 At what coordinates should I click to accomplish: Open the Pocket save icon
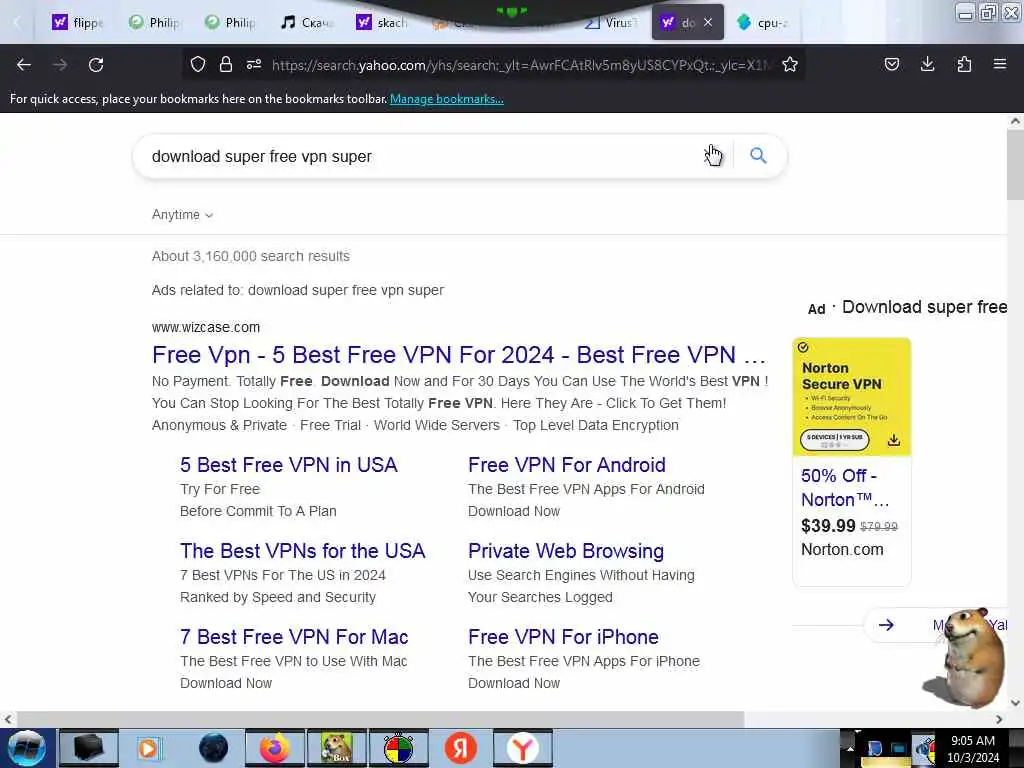[x=891, y=64]
